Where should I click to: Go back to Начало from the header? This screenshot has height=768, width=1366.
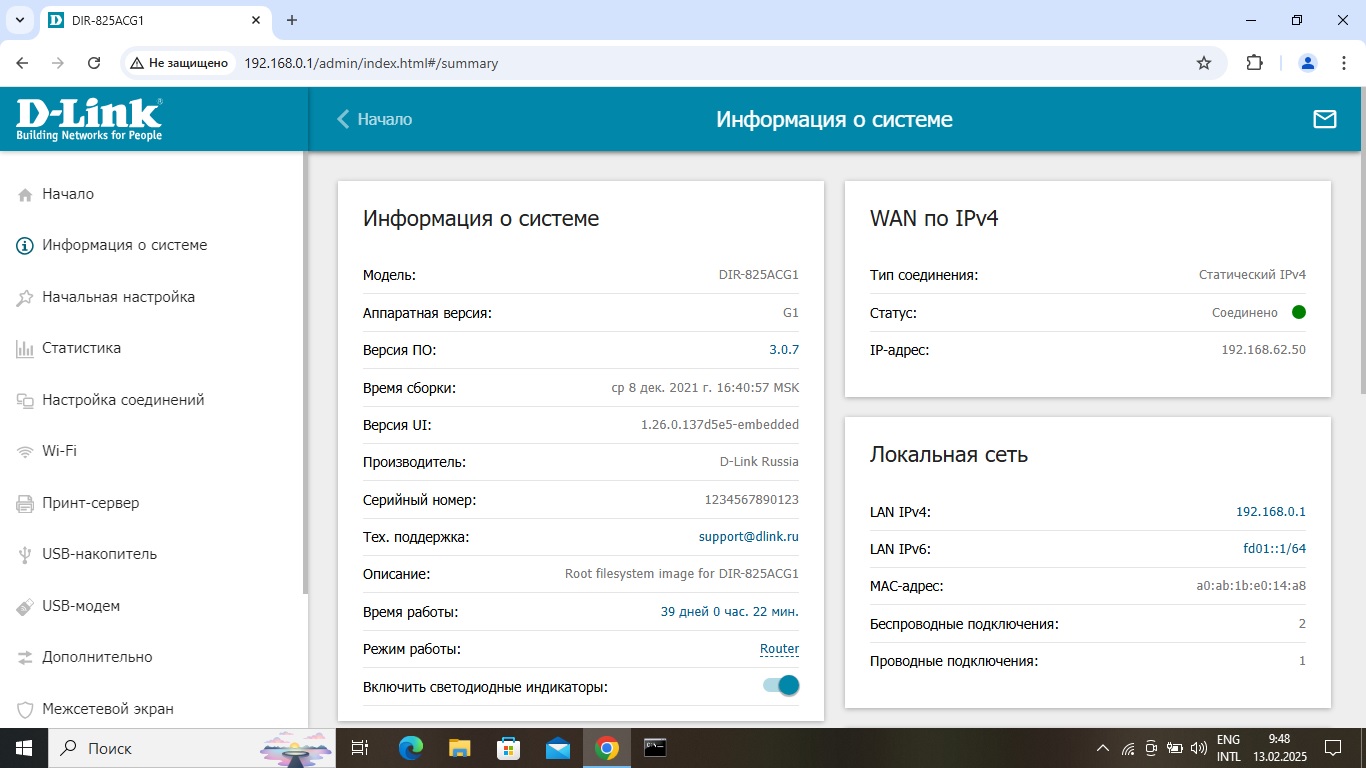[374, 119]
